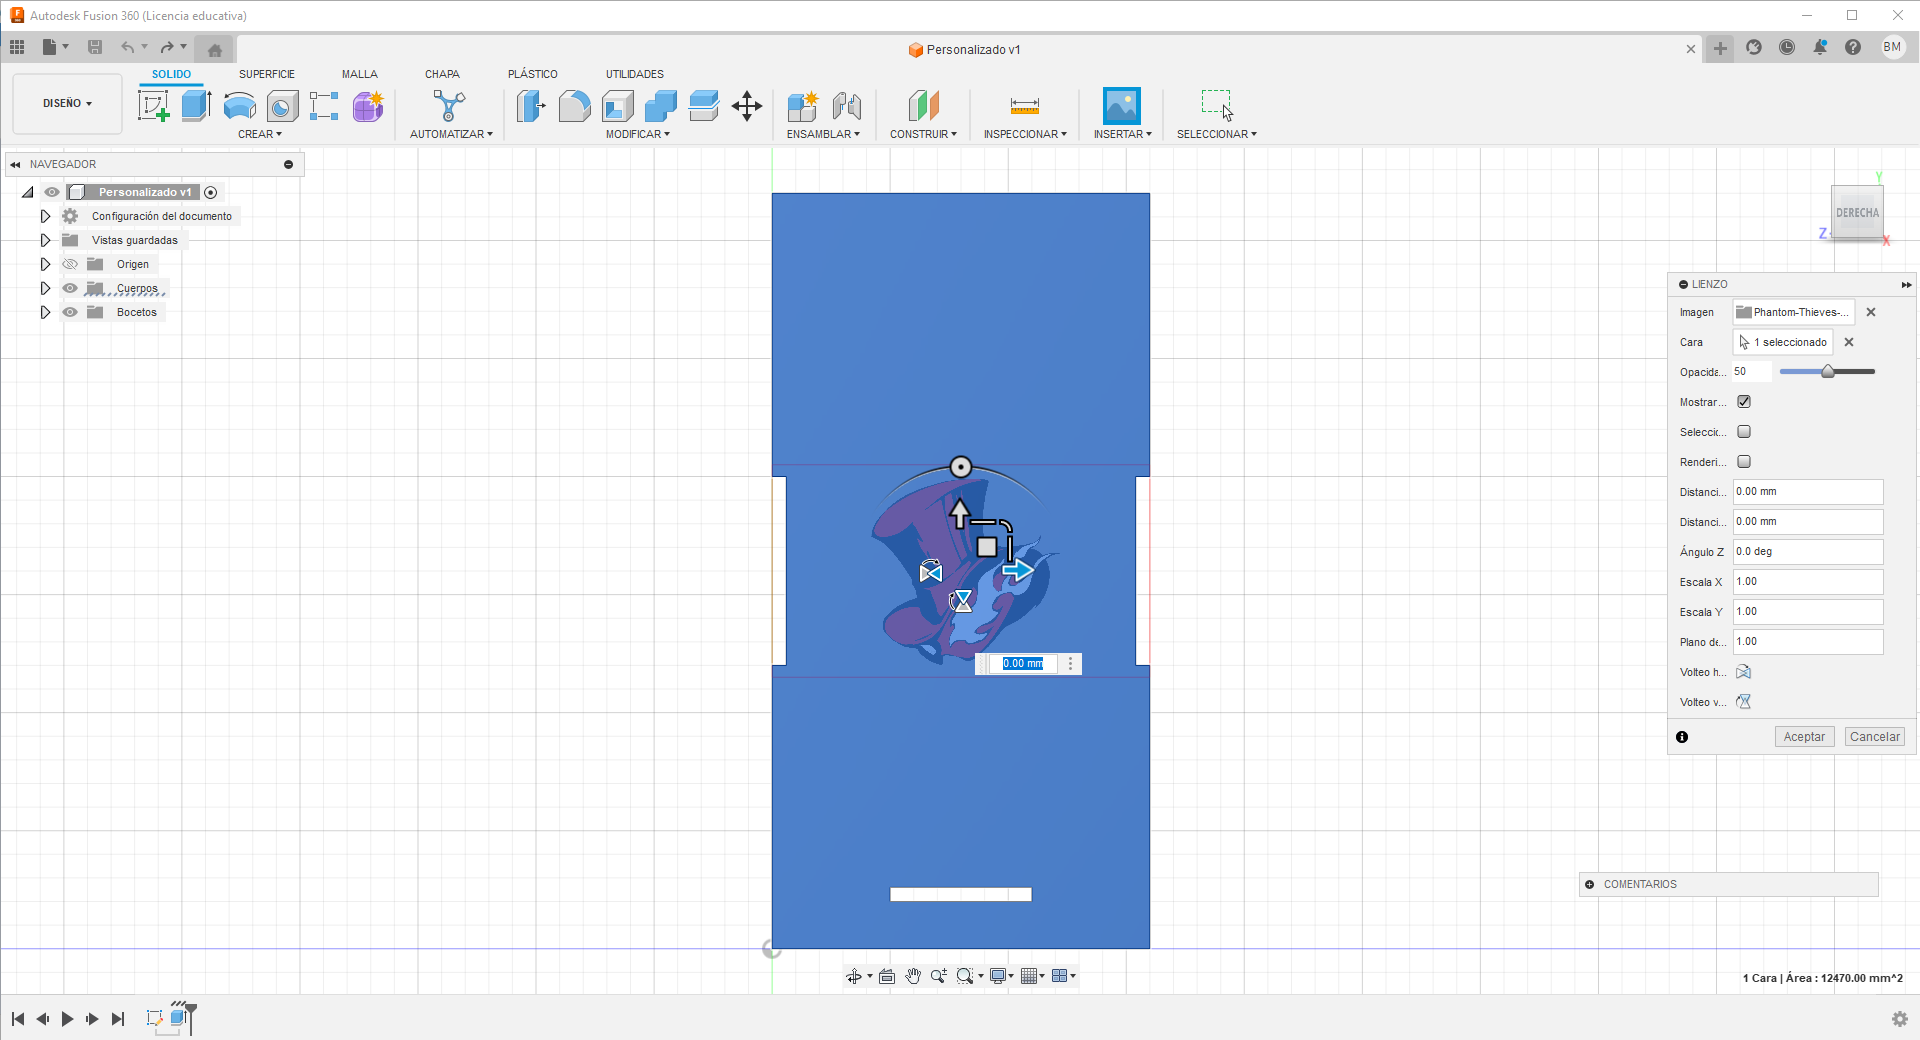Click the Undo arrow
1920x1040 pixels.
click(127, 47)
